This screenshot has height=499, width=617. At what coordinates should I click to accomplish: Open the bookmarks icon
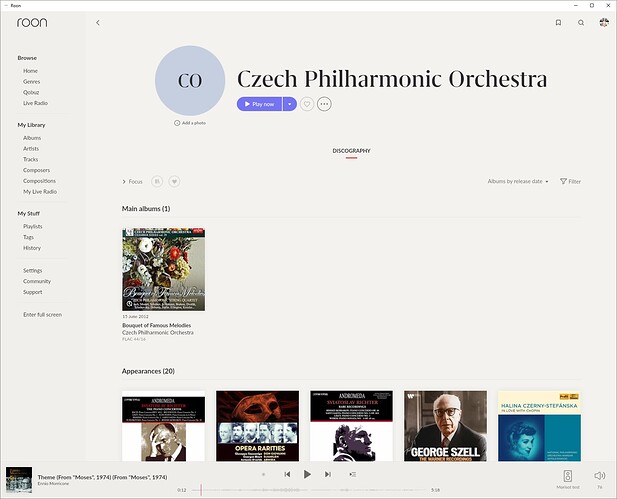click(x=558, y=23)
